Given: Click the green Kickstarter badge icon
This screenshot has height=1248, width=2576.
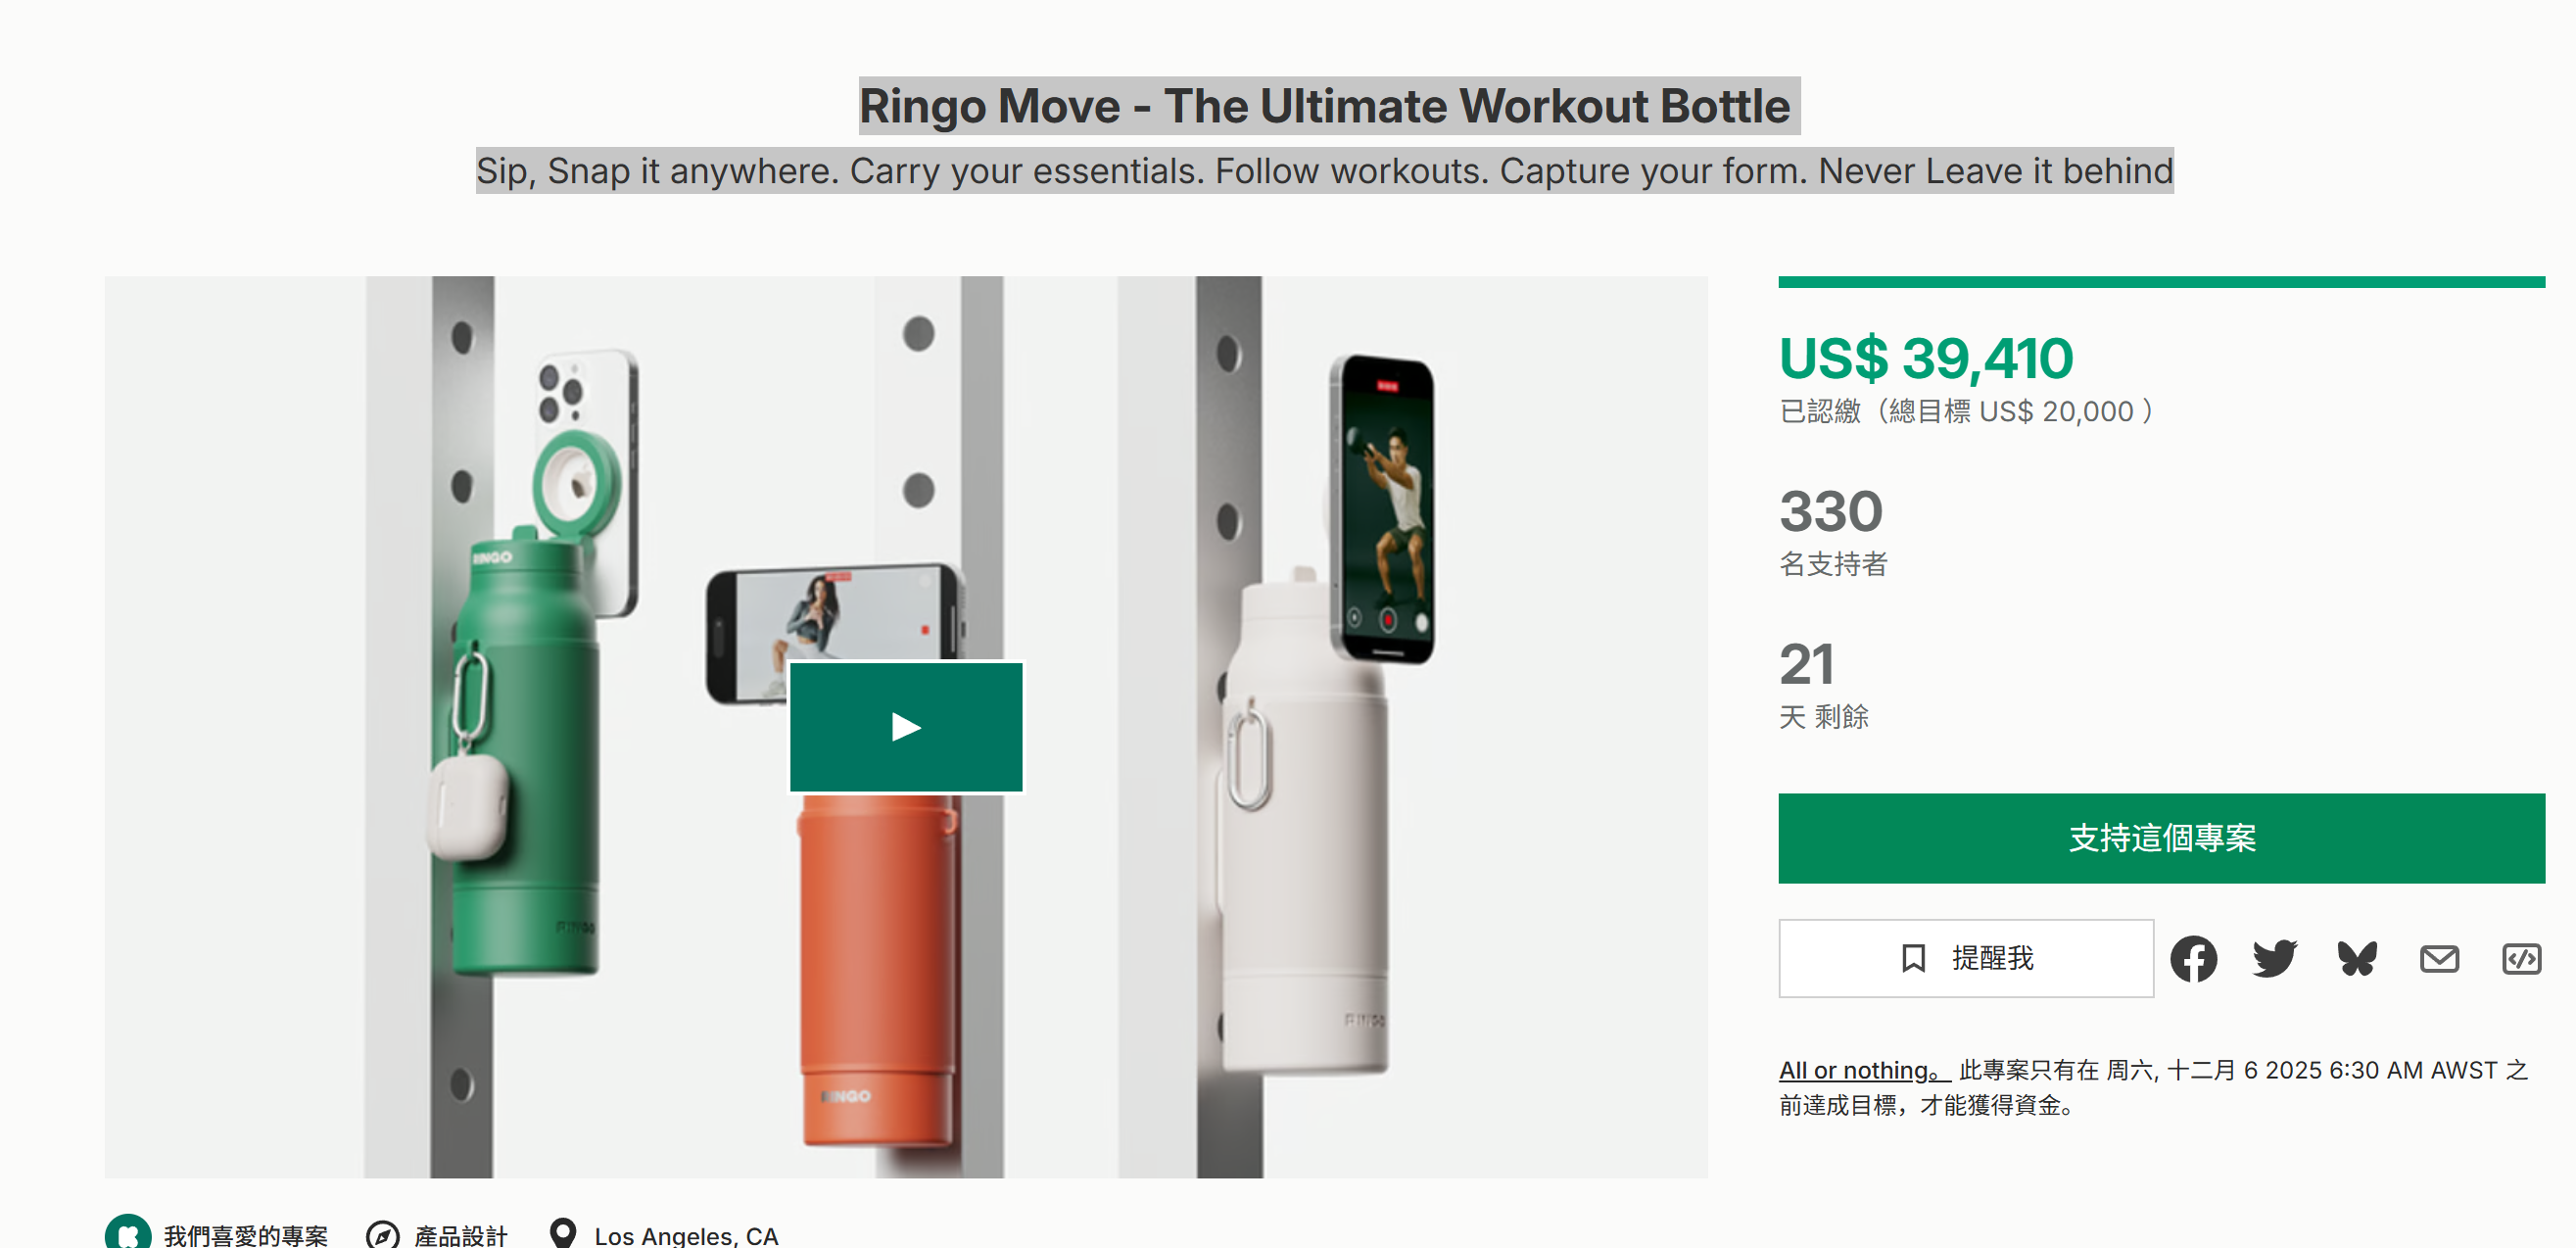Looking at the screenshot, I should [128, 1232].
